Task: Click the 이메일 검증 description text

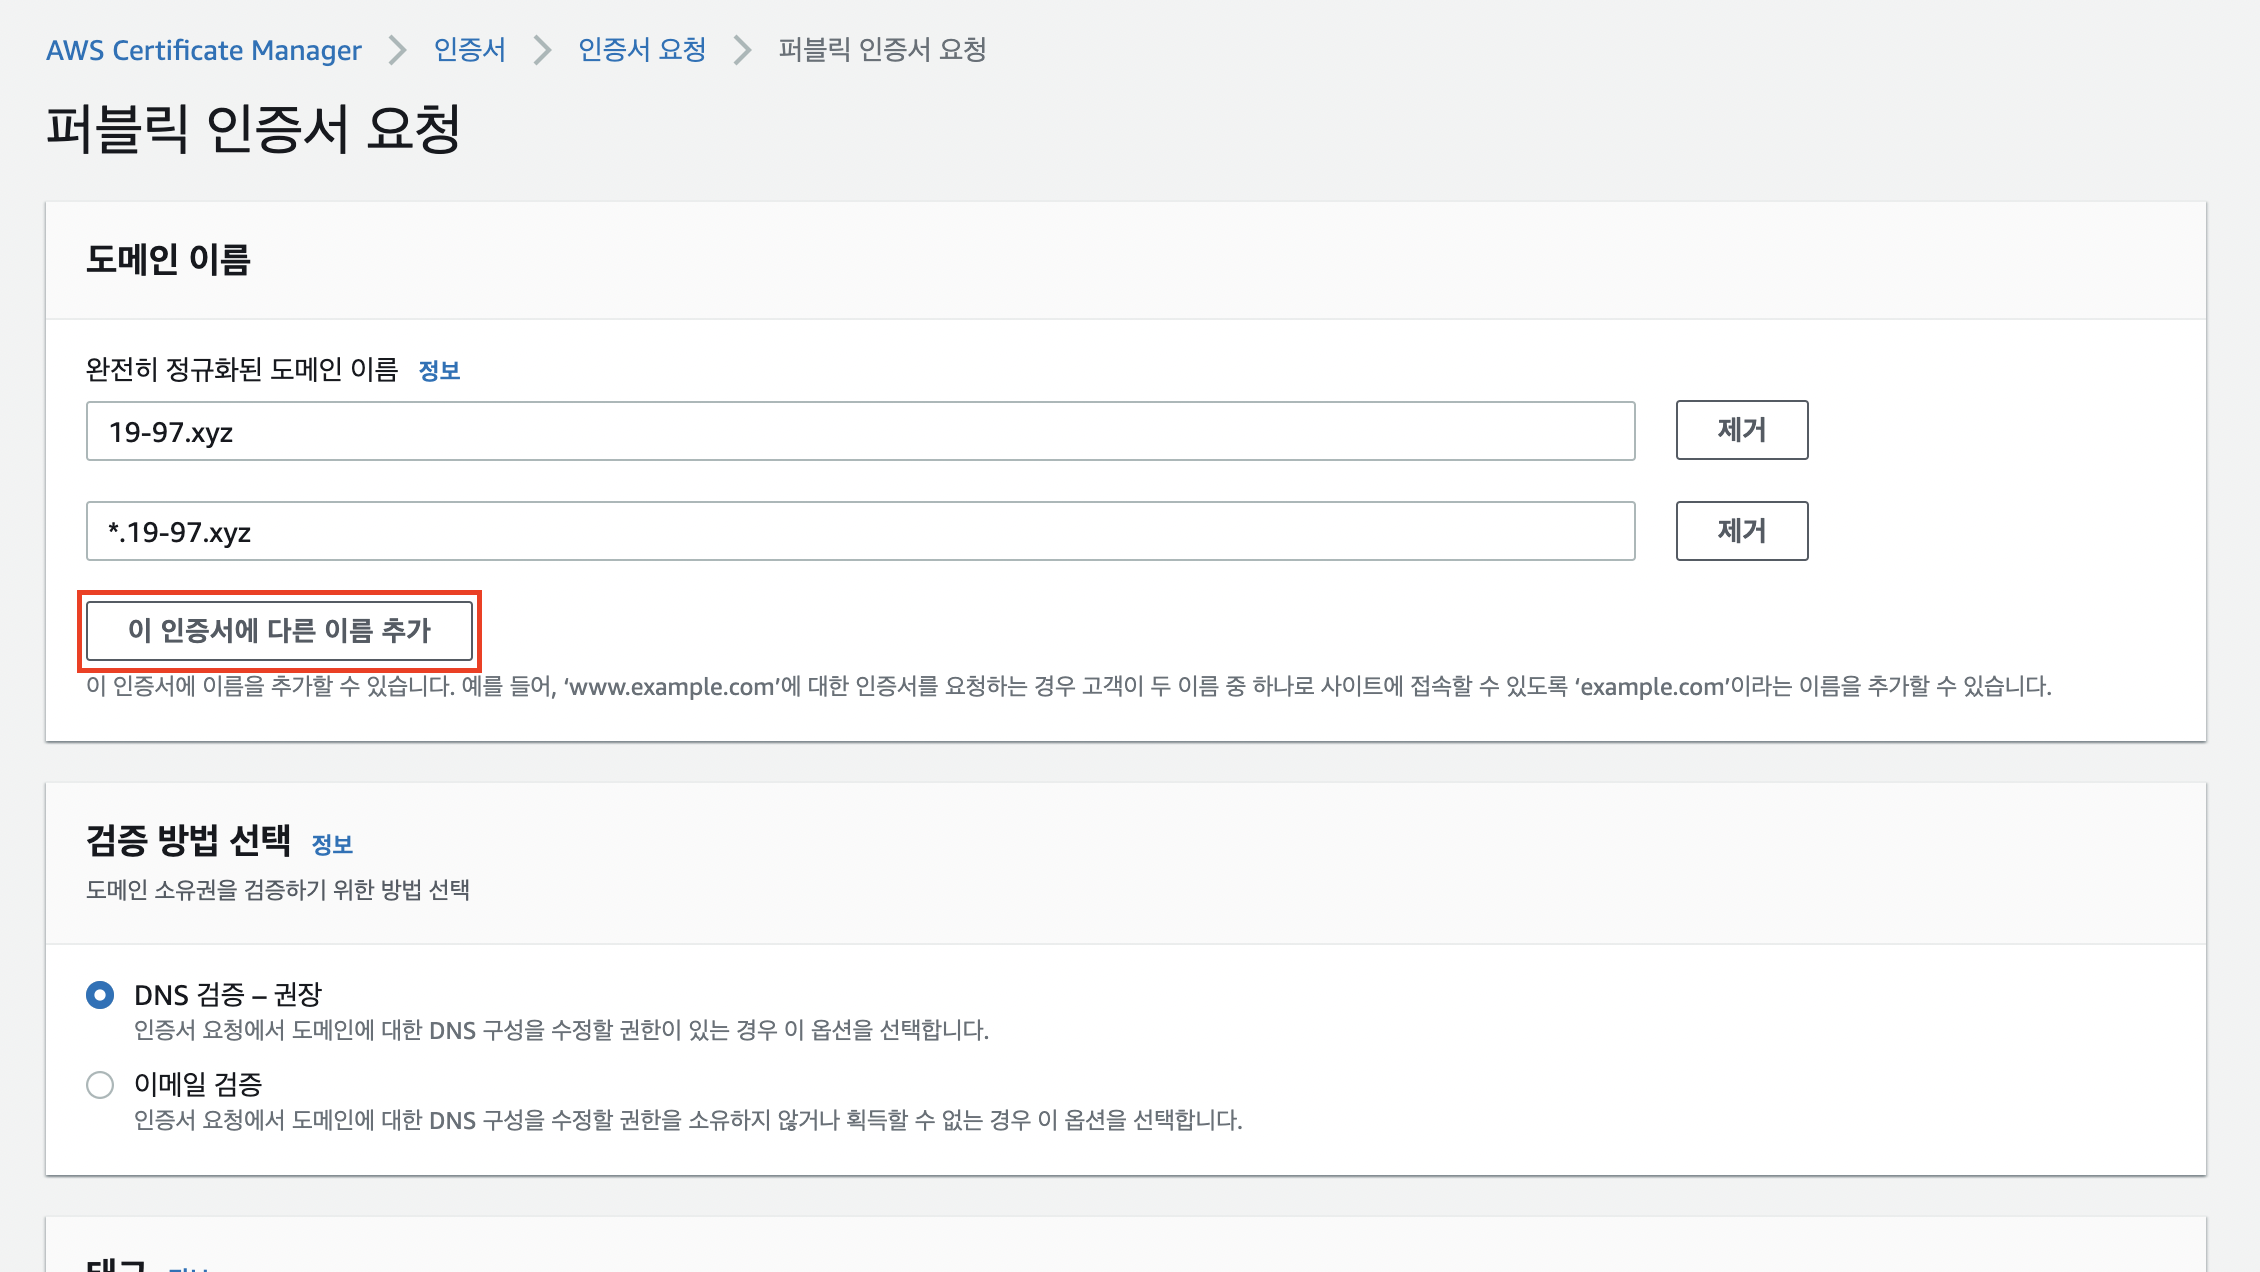Action: (x=688, y=1120)
